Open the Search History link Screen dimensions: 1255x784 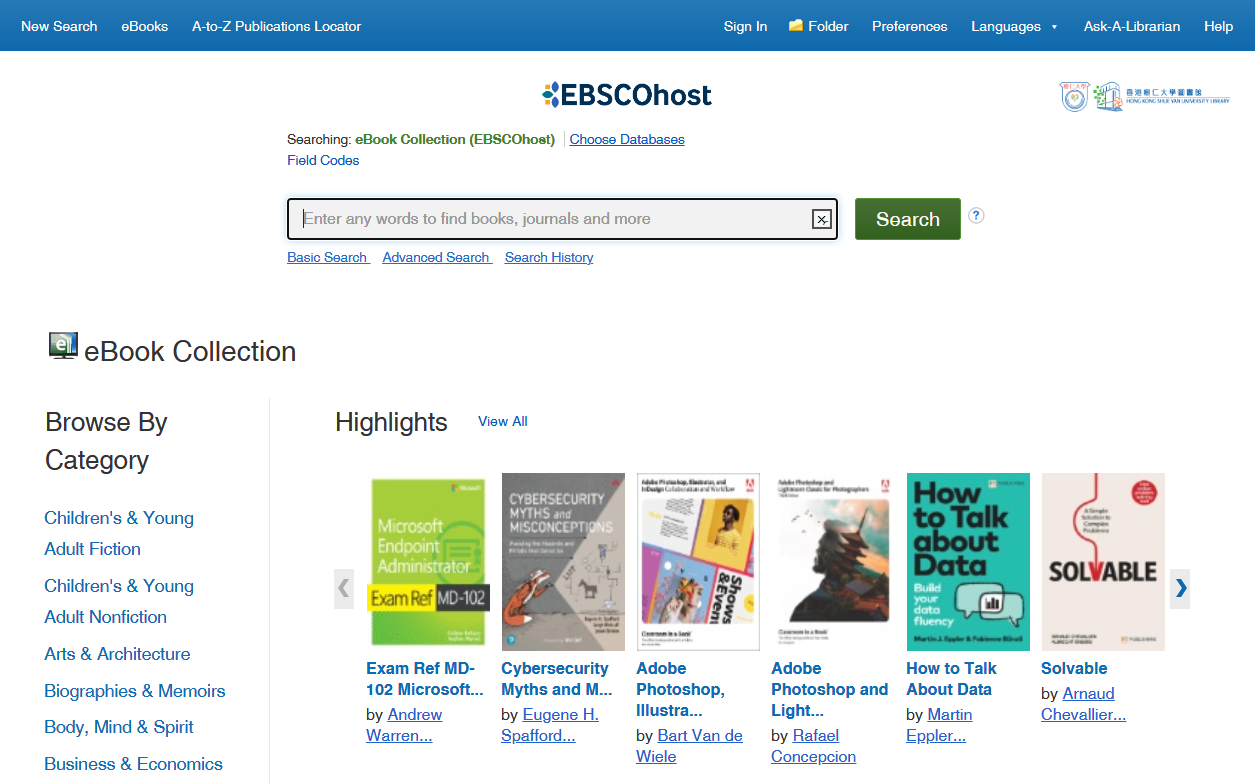point(549,257)
